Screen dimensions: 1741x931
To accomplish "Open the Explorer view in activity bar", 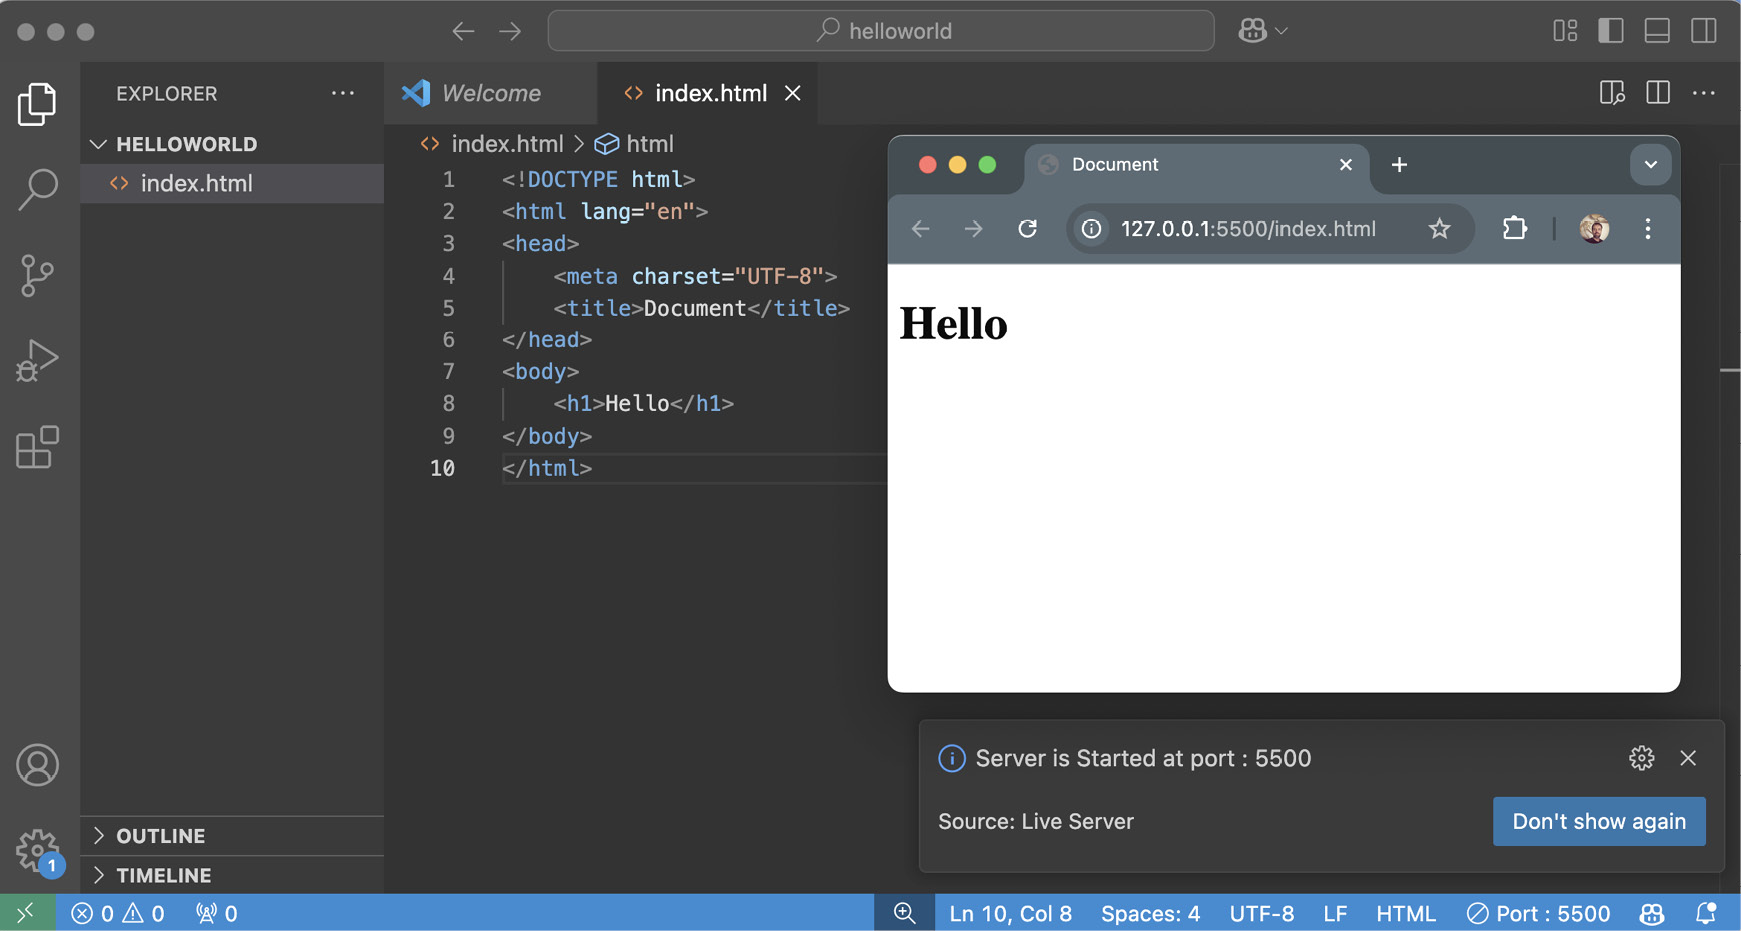I will coord(37,104).
